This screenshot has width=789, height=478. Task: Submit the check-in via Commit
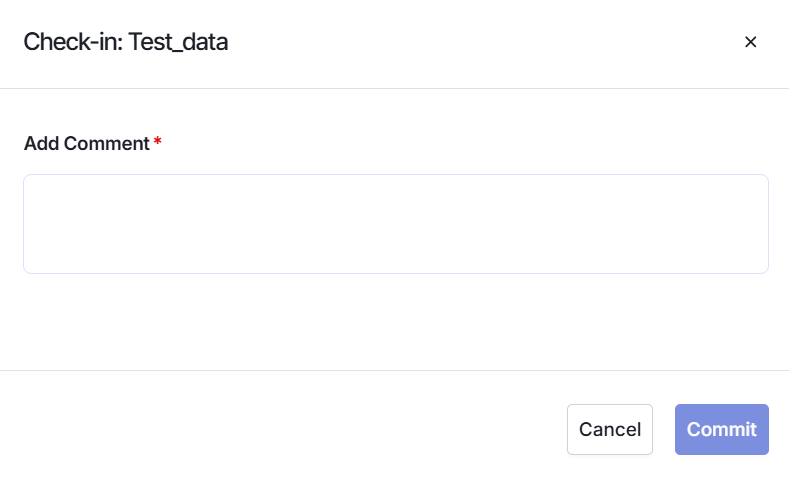click(722, 429)
